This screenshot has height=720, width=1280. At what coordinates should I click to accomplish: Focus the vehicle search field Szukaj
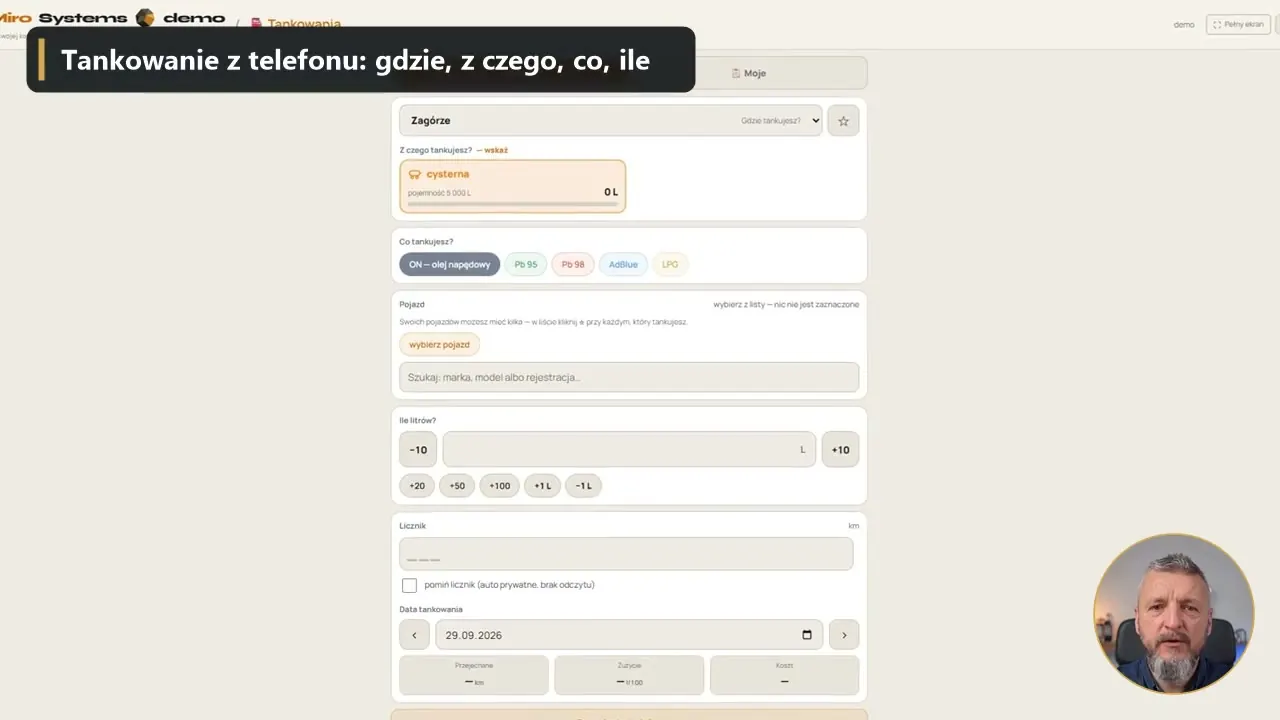629,377
